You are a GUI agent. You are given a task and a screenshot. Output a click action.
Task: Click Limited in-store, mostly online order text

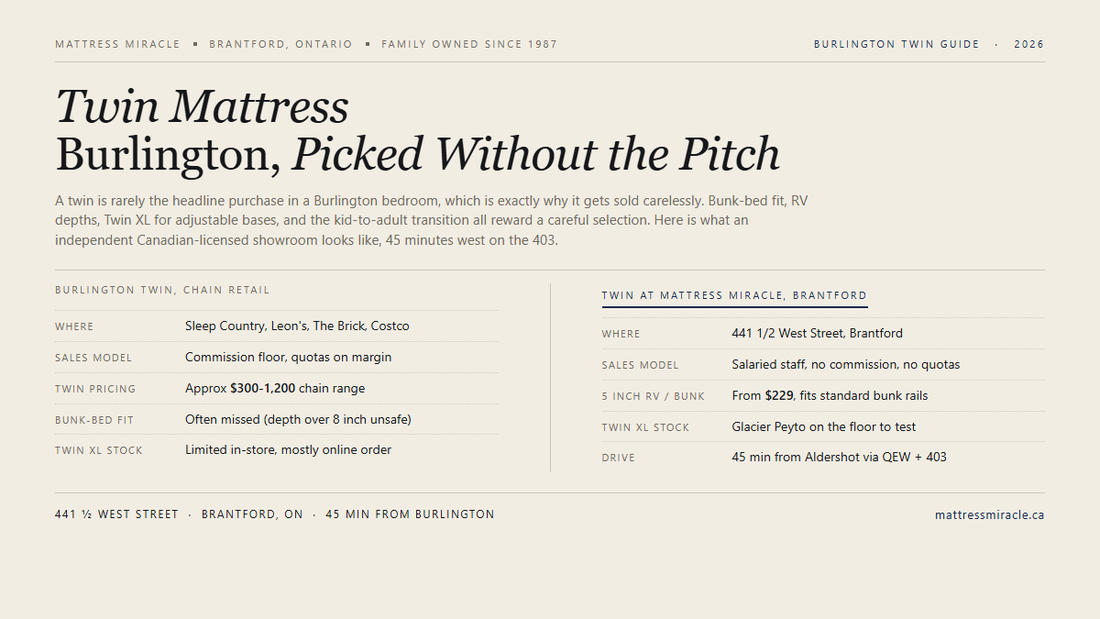(x=288, y=450)
